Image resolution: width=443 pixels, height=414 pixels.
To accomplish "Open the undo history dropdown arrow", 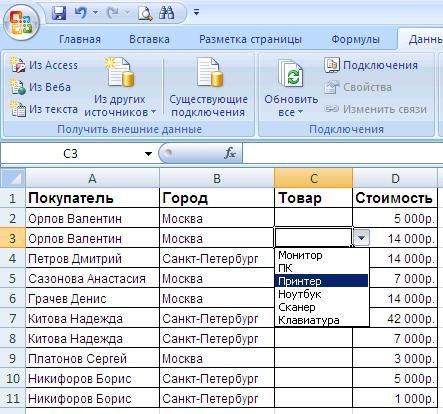I will [95, 13].
